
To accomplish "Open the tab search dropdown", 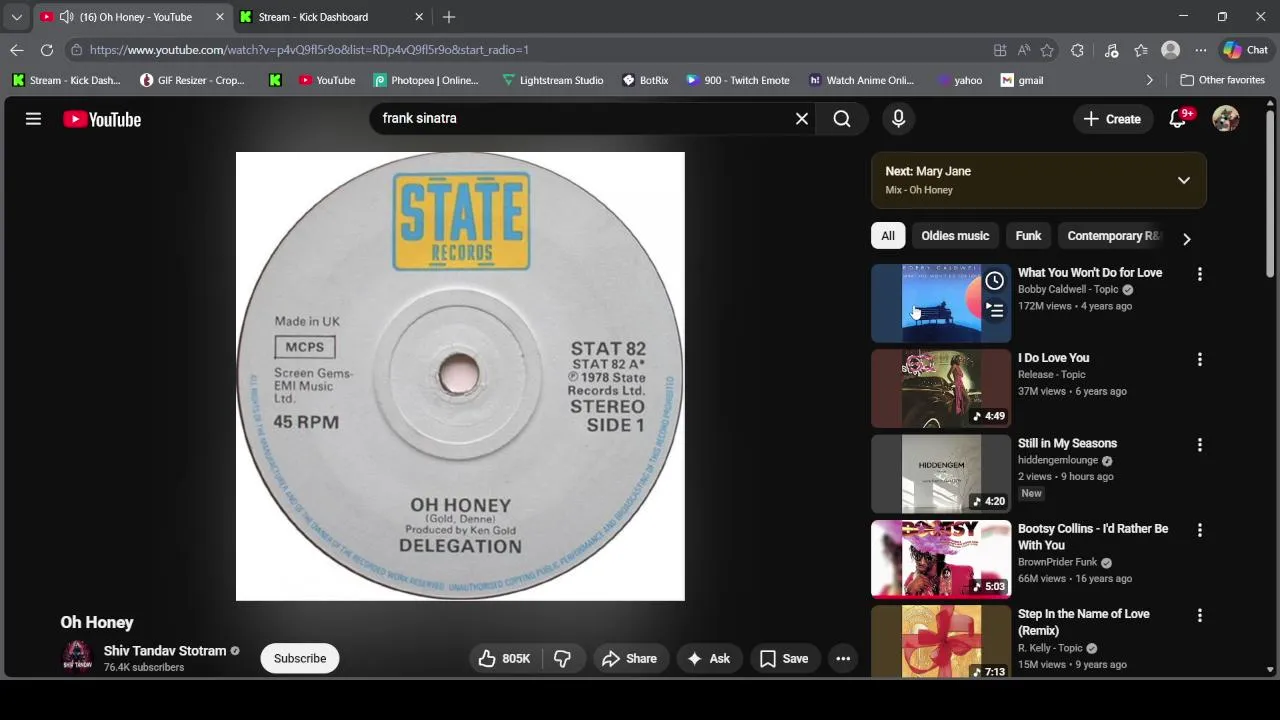I will click(x=16, y=17).
